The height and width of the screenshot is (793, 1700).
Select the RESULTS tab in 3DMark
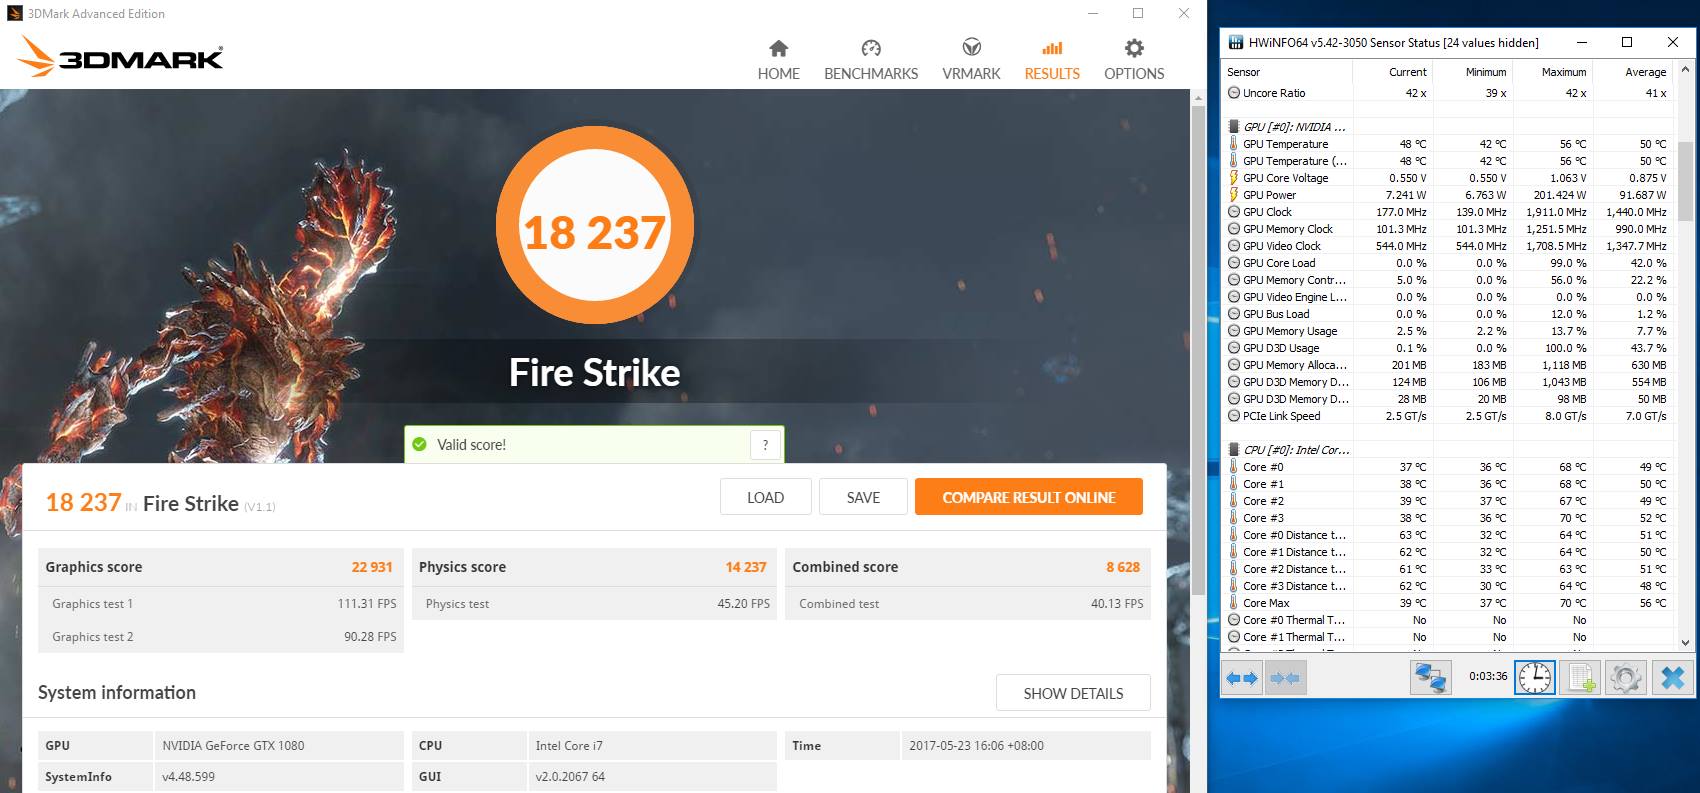pos(1052,60)
